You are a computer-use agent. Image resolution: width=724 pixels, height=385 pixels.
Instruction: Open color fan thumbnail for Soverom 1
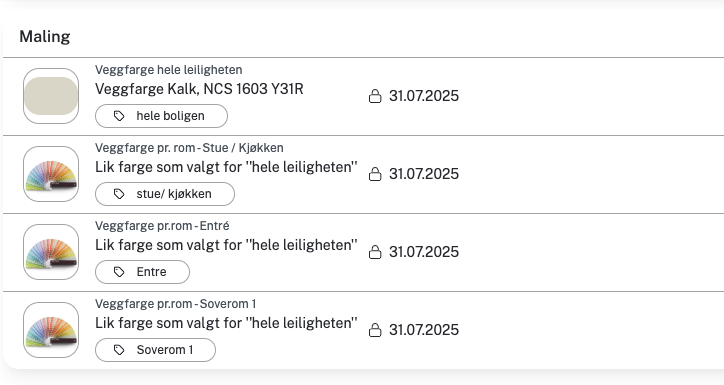click(51, 330)
